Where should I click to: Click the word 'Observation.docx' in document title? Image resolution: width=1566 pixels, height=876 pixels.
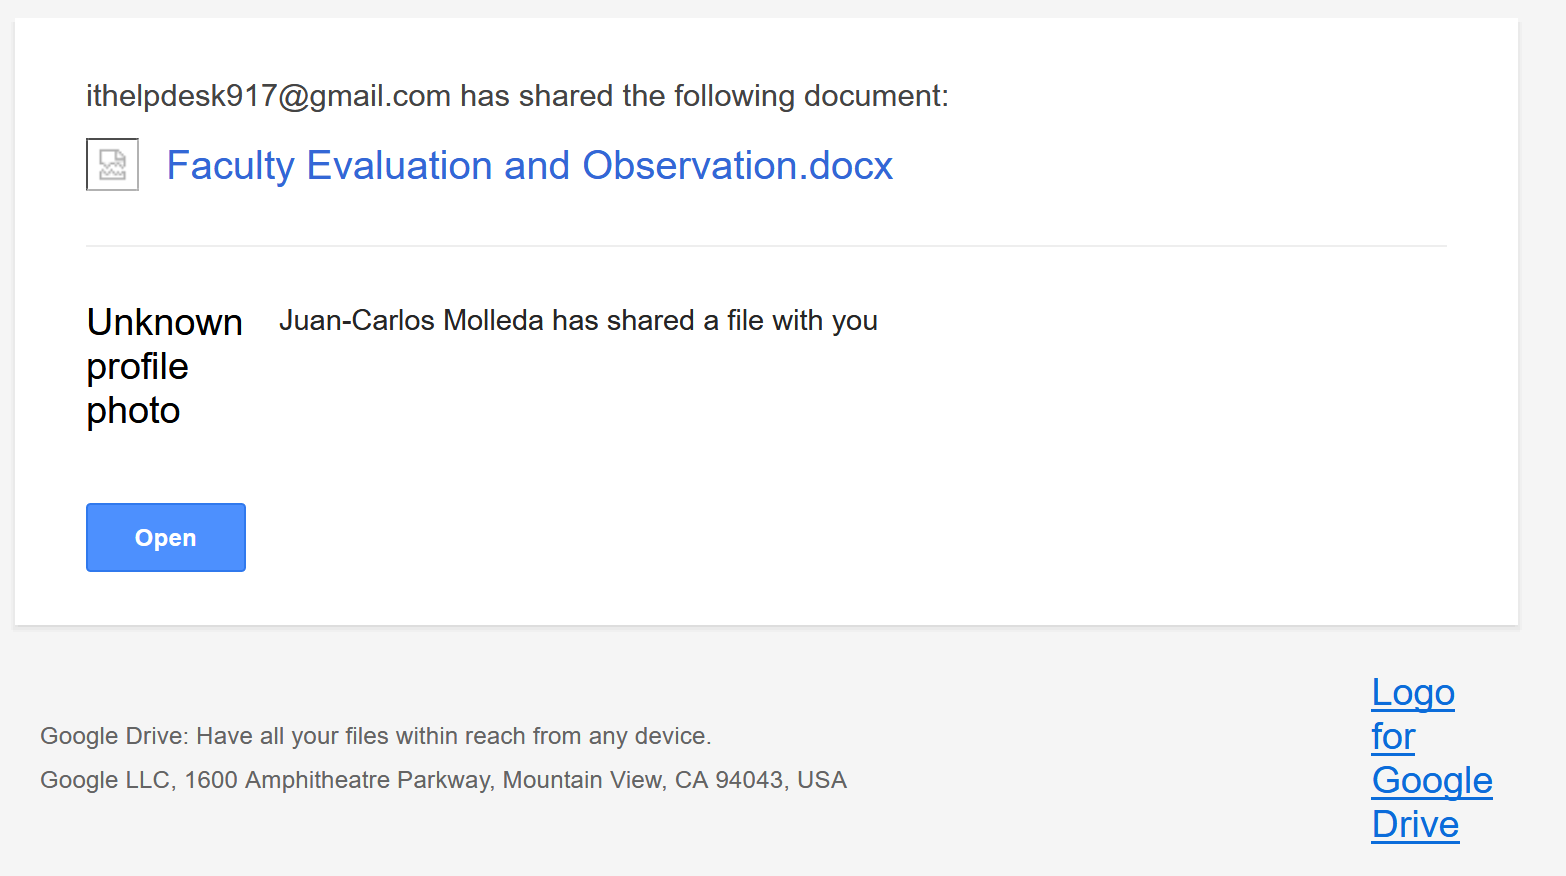click(737, 166)
